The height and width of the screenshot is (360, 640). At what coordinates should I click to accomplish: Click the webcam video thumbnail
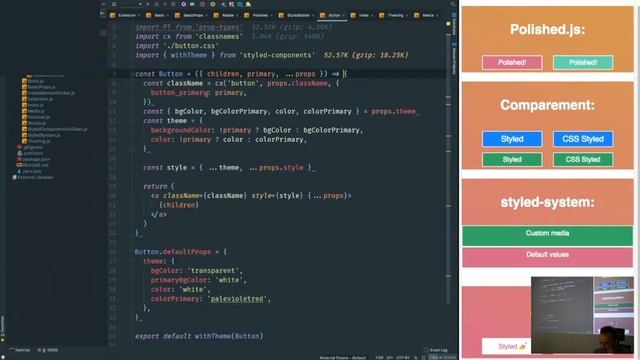[582, 315]
